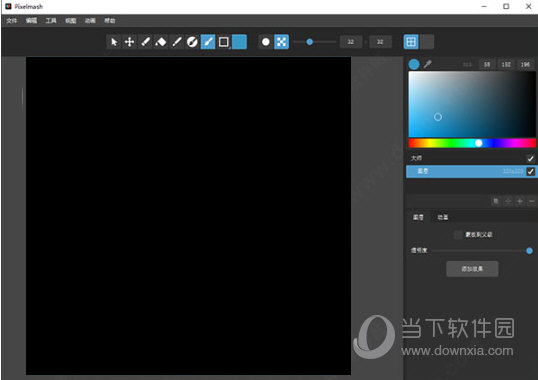538x380 pixels.
Task: Click the gray add effect button
Action: click(472, 269)
